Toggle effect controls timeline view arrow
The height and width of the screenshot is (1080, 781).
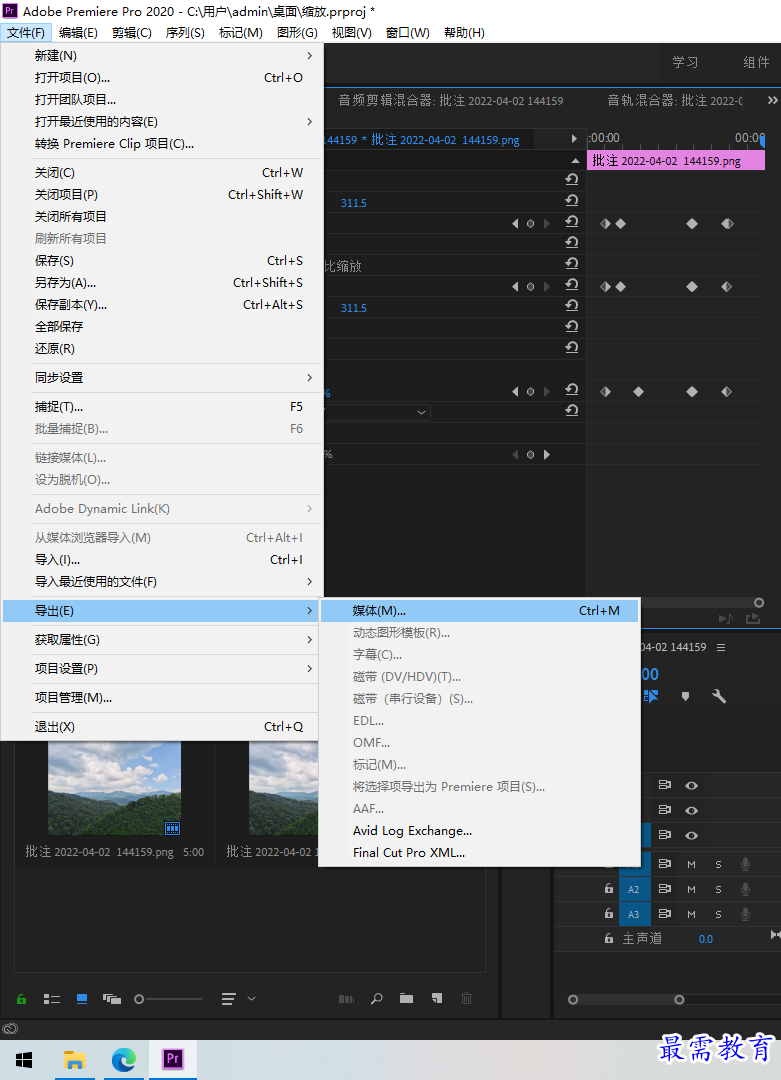[x=574, y=138]
